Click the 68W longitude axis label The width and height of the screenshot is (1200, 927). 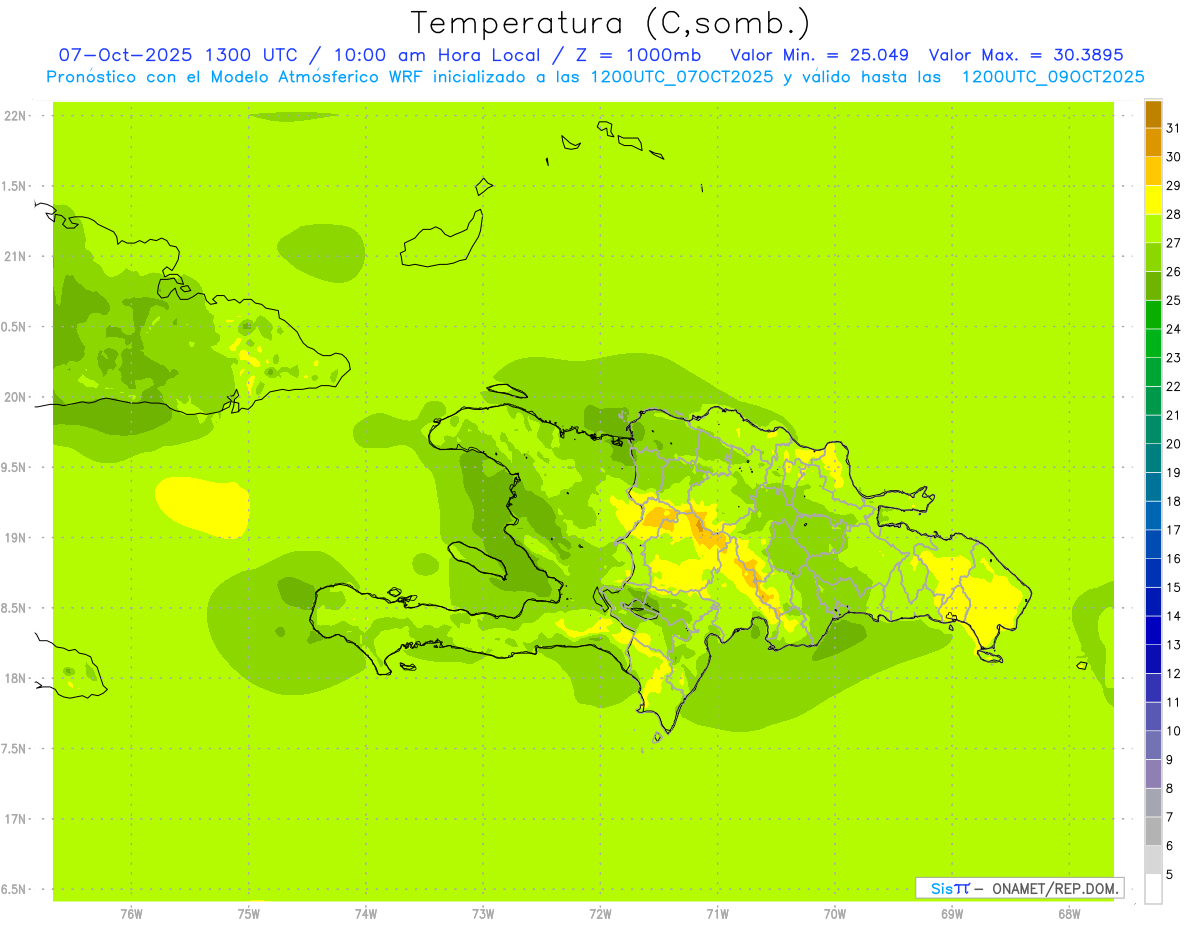click(1068, 913)
